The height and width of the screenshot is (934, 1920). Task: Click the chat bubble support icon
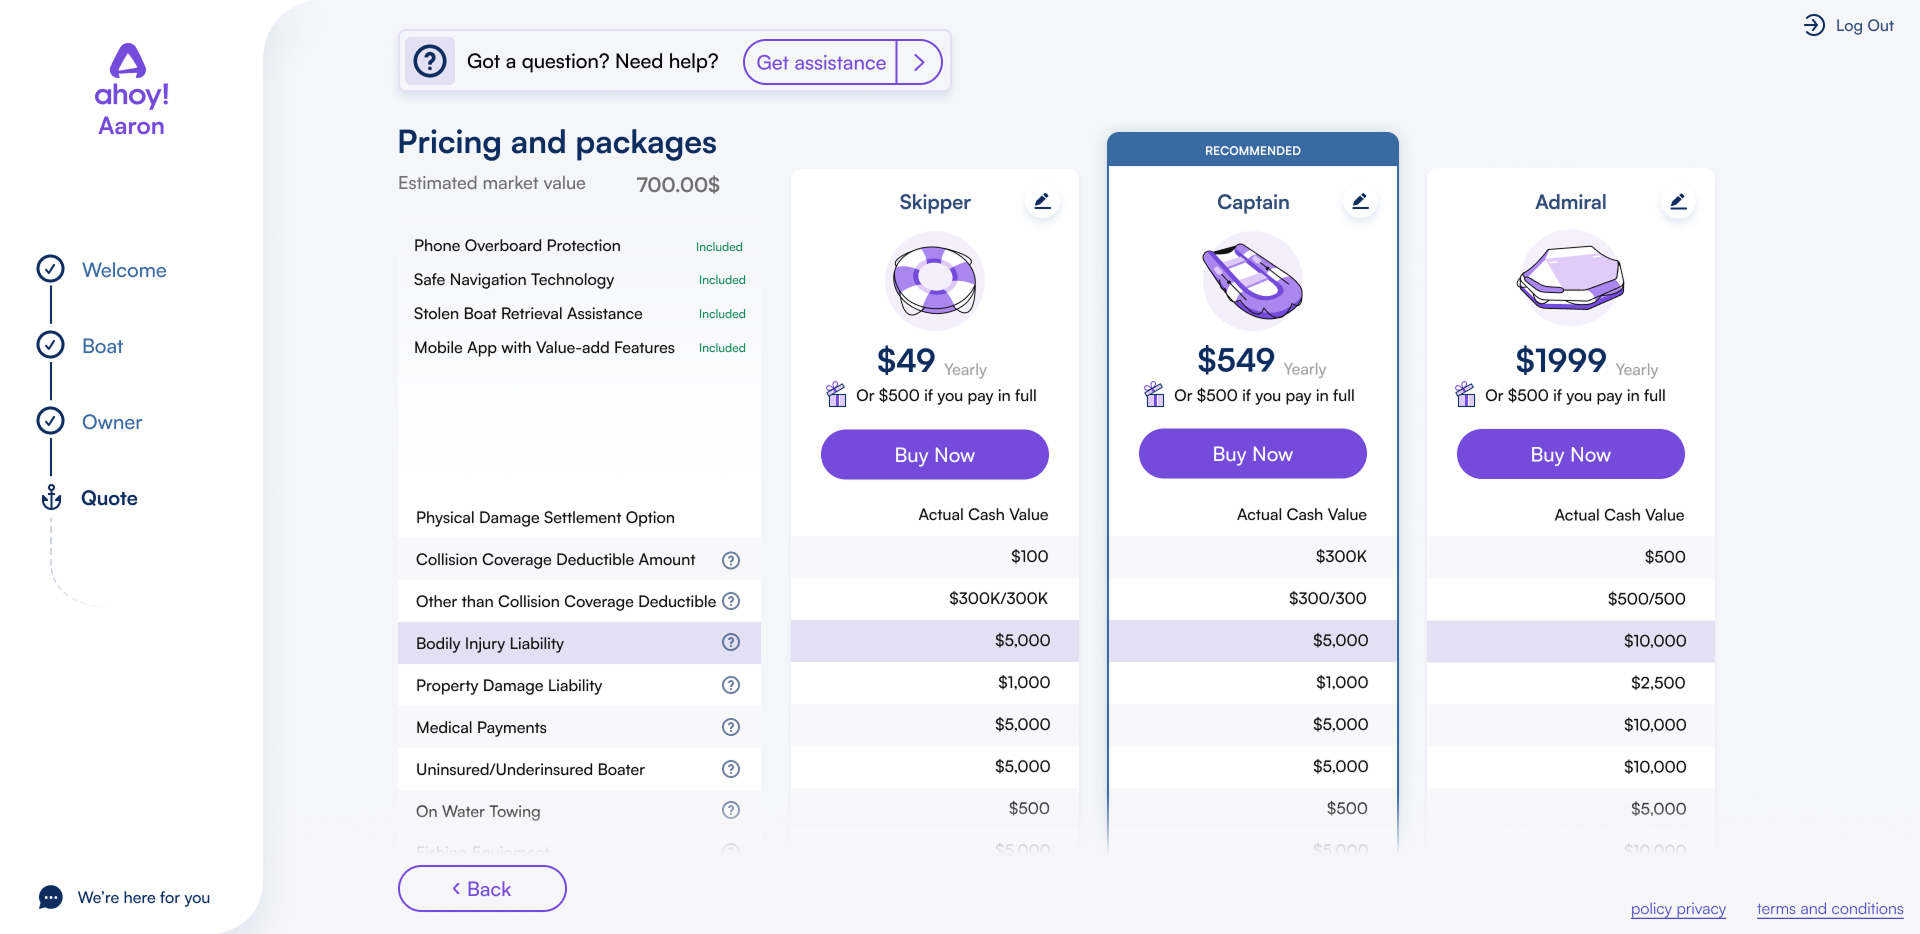(51, 897)
